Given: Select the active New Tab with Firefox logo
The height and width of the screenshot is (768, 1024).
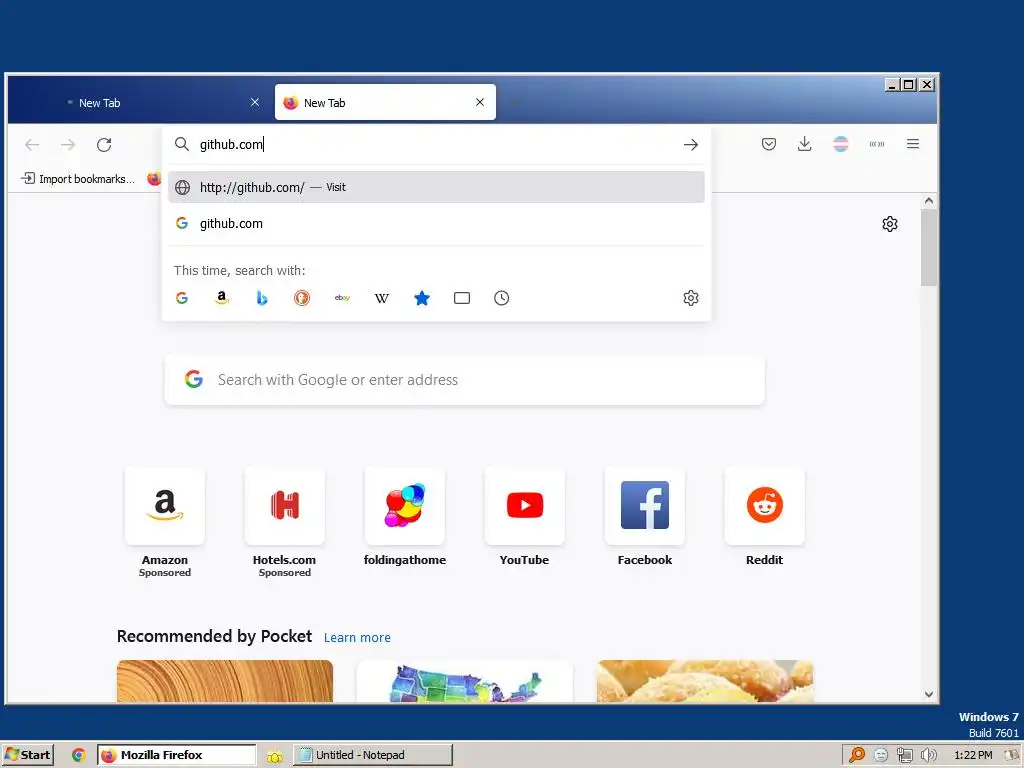Looking at the screenshot, I should [x=385, y=103].
